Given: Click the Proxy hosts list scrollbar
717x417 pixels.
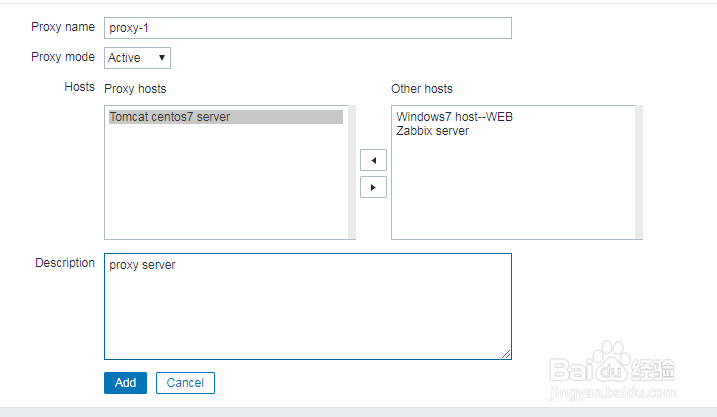Looking at the screenshot, I should (x=351, y=172).
